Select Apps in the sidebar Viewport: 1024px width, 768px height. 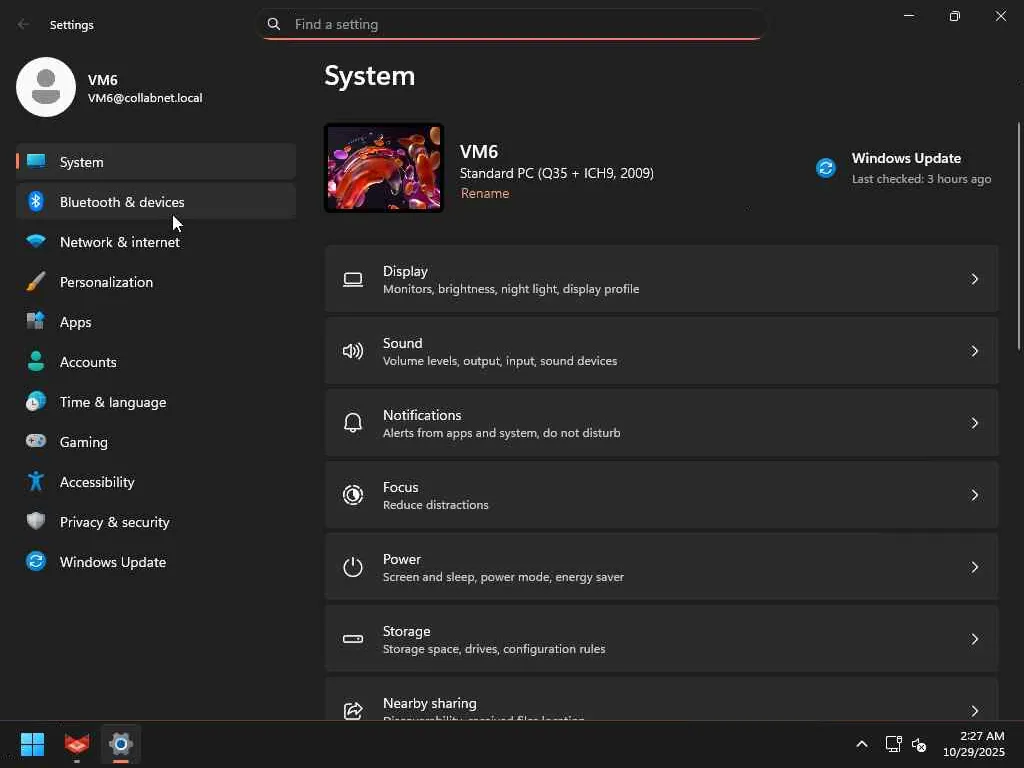[76, 322]
